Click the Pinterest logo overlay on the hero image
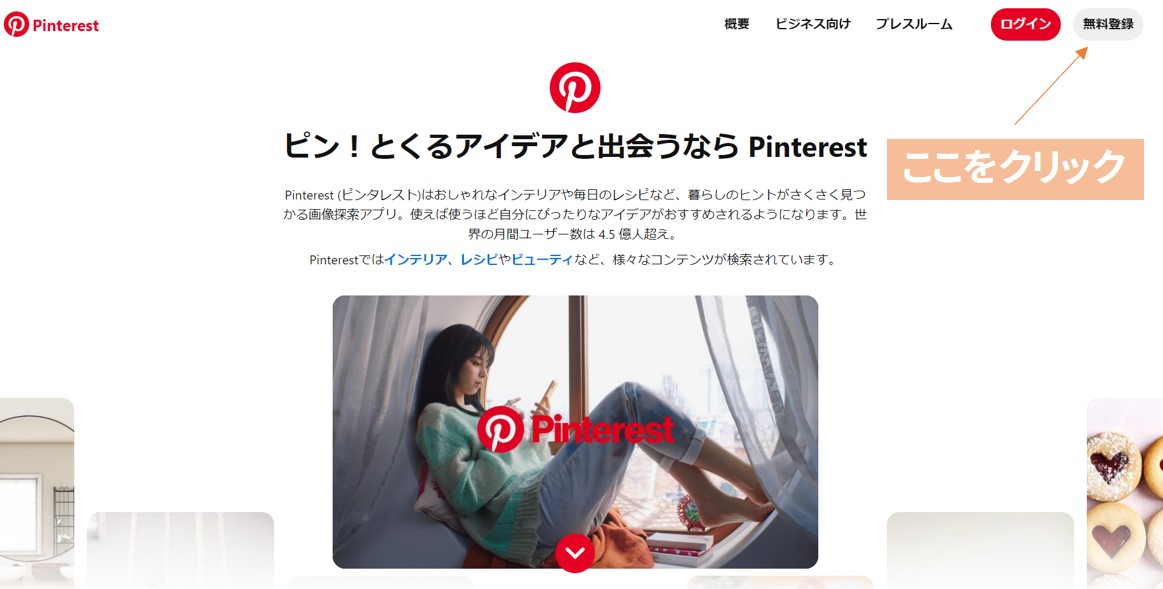Screen dimensions: 1163x589 tap(576, 430)
